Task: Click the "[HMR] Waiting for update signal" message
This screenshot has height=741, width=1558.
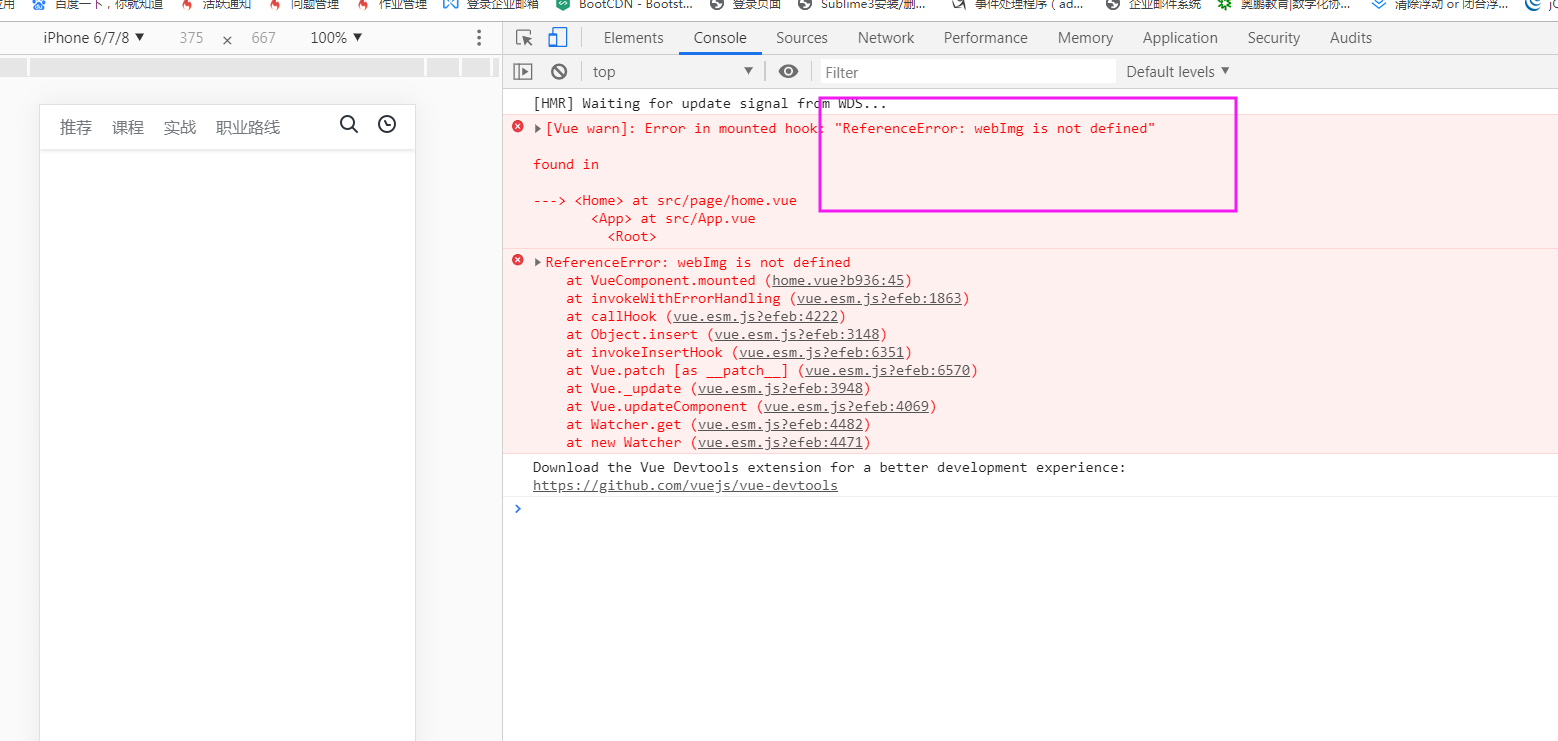Action: pyautogui.click(x=710, y=103)
